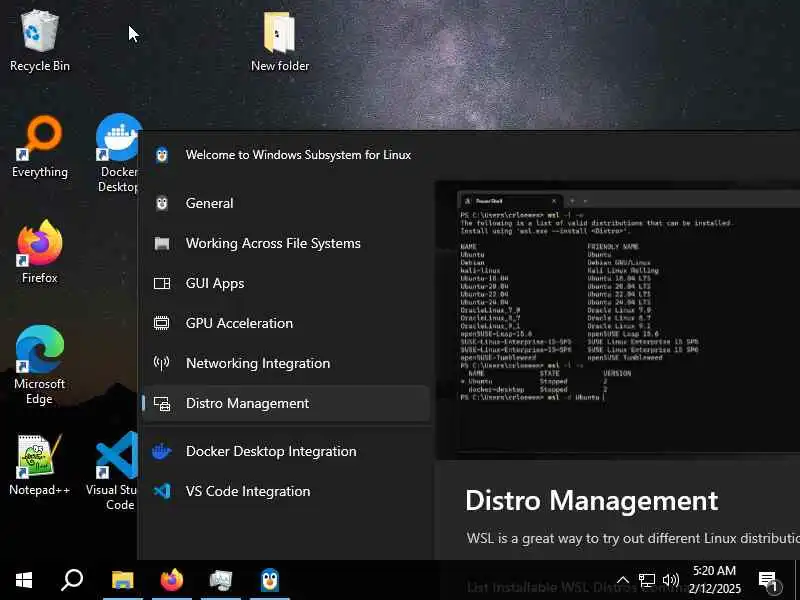Select the Microsoft Edge desktop shortcut

tap(40, 365)
